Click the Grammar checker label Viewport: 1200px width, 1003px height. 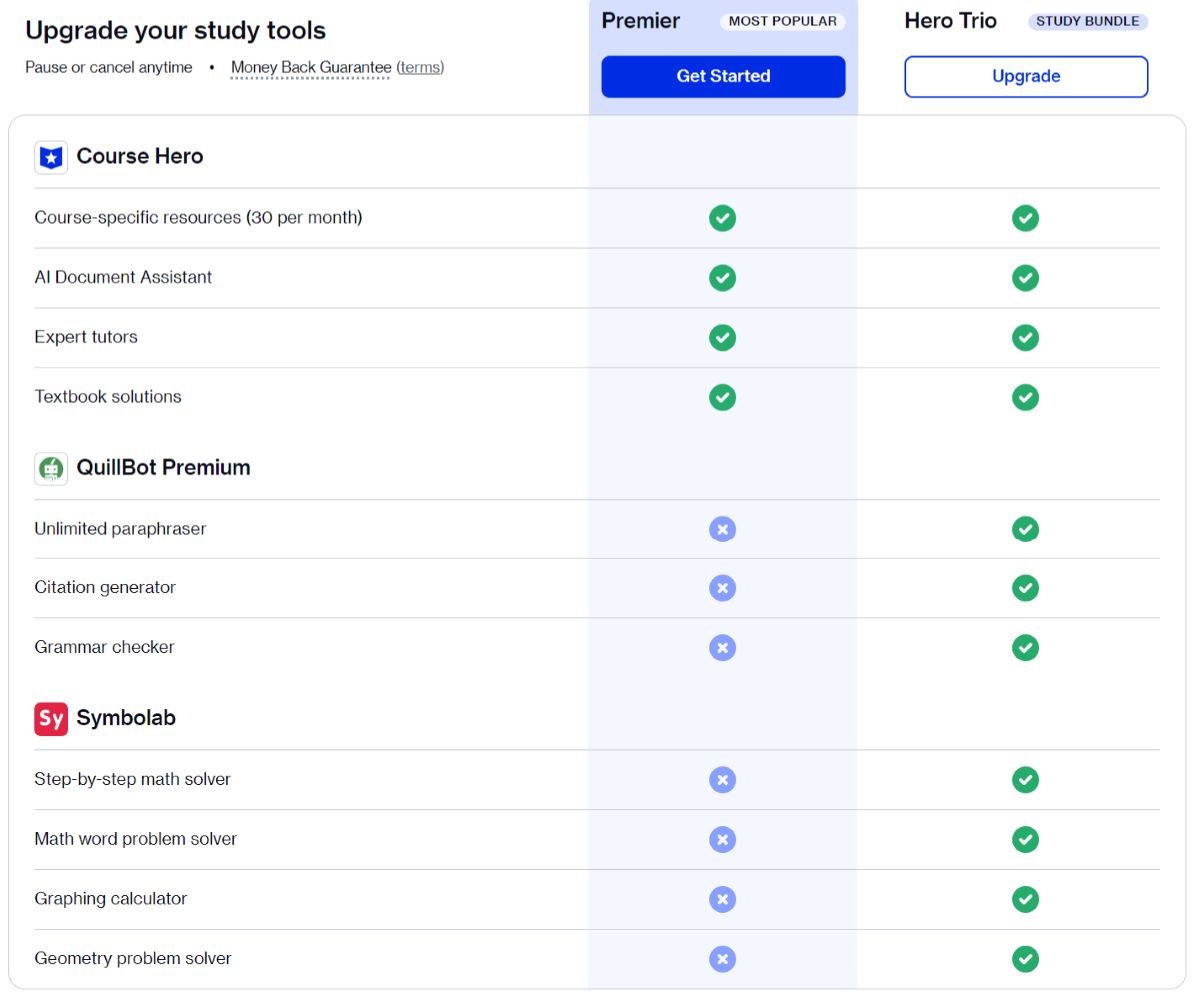coord(104,647)
